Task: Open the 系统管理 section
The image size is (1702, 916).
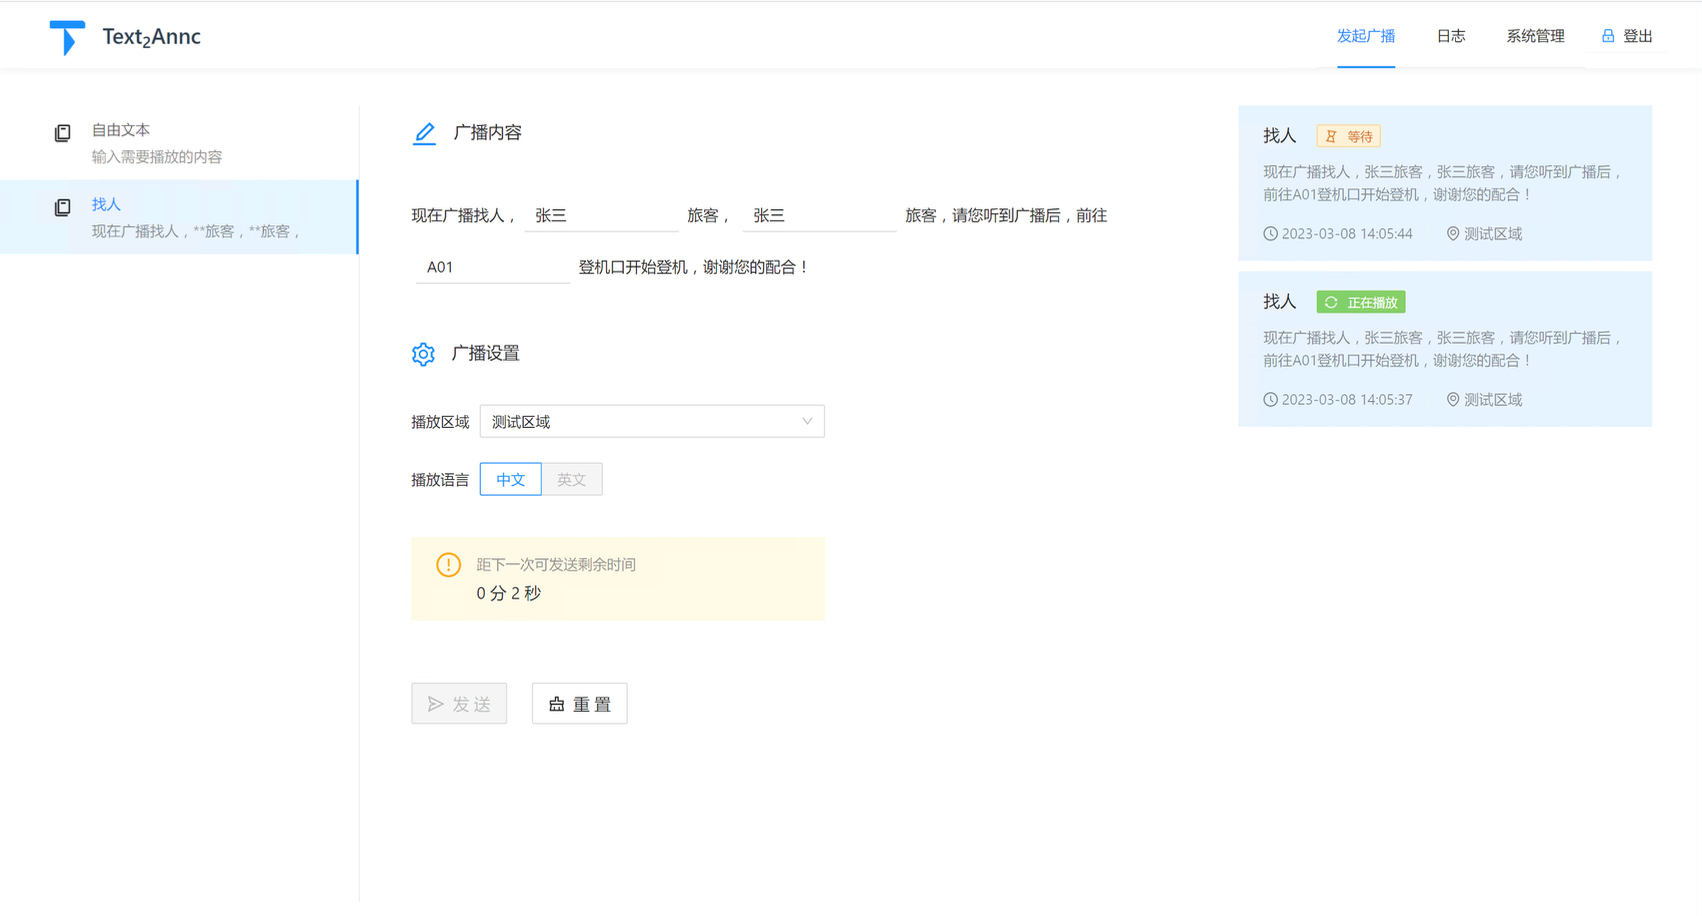Action: pyautogui.click(x=1535, y=35)
